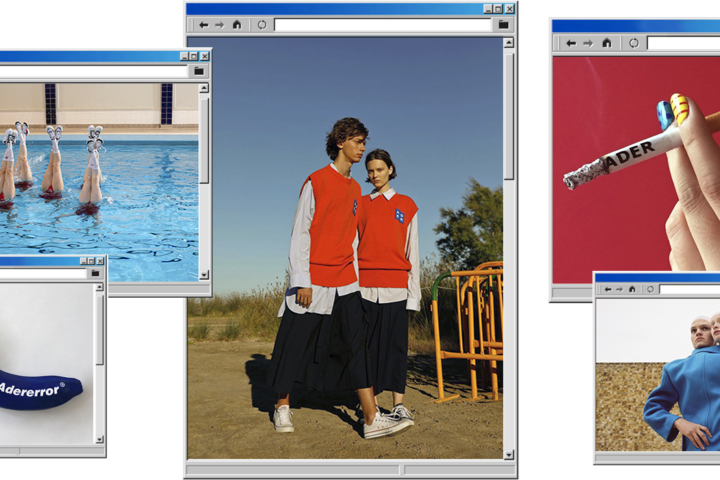Click Home icon in blue coat window
The image size is (720, 480).
click(x=632, y=289)
